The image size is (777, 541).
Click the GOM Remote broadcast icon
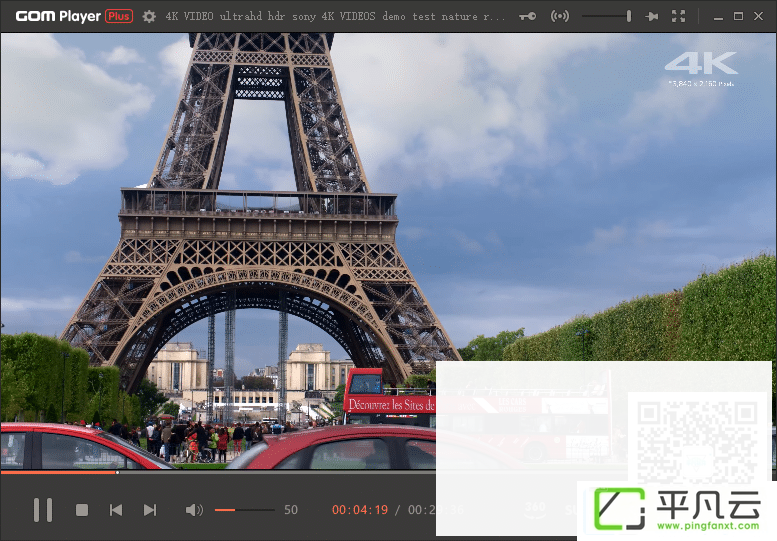click(x=559, y=16)
